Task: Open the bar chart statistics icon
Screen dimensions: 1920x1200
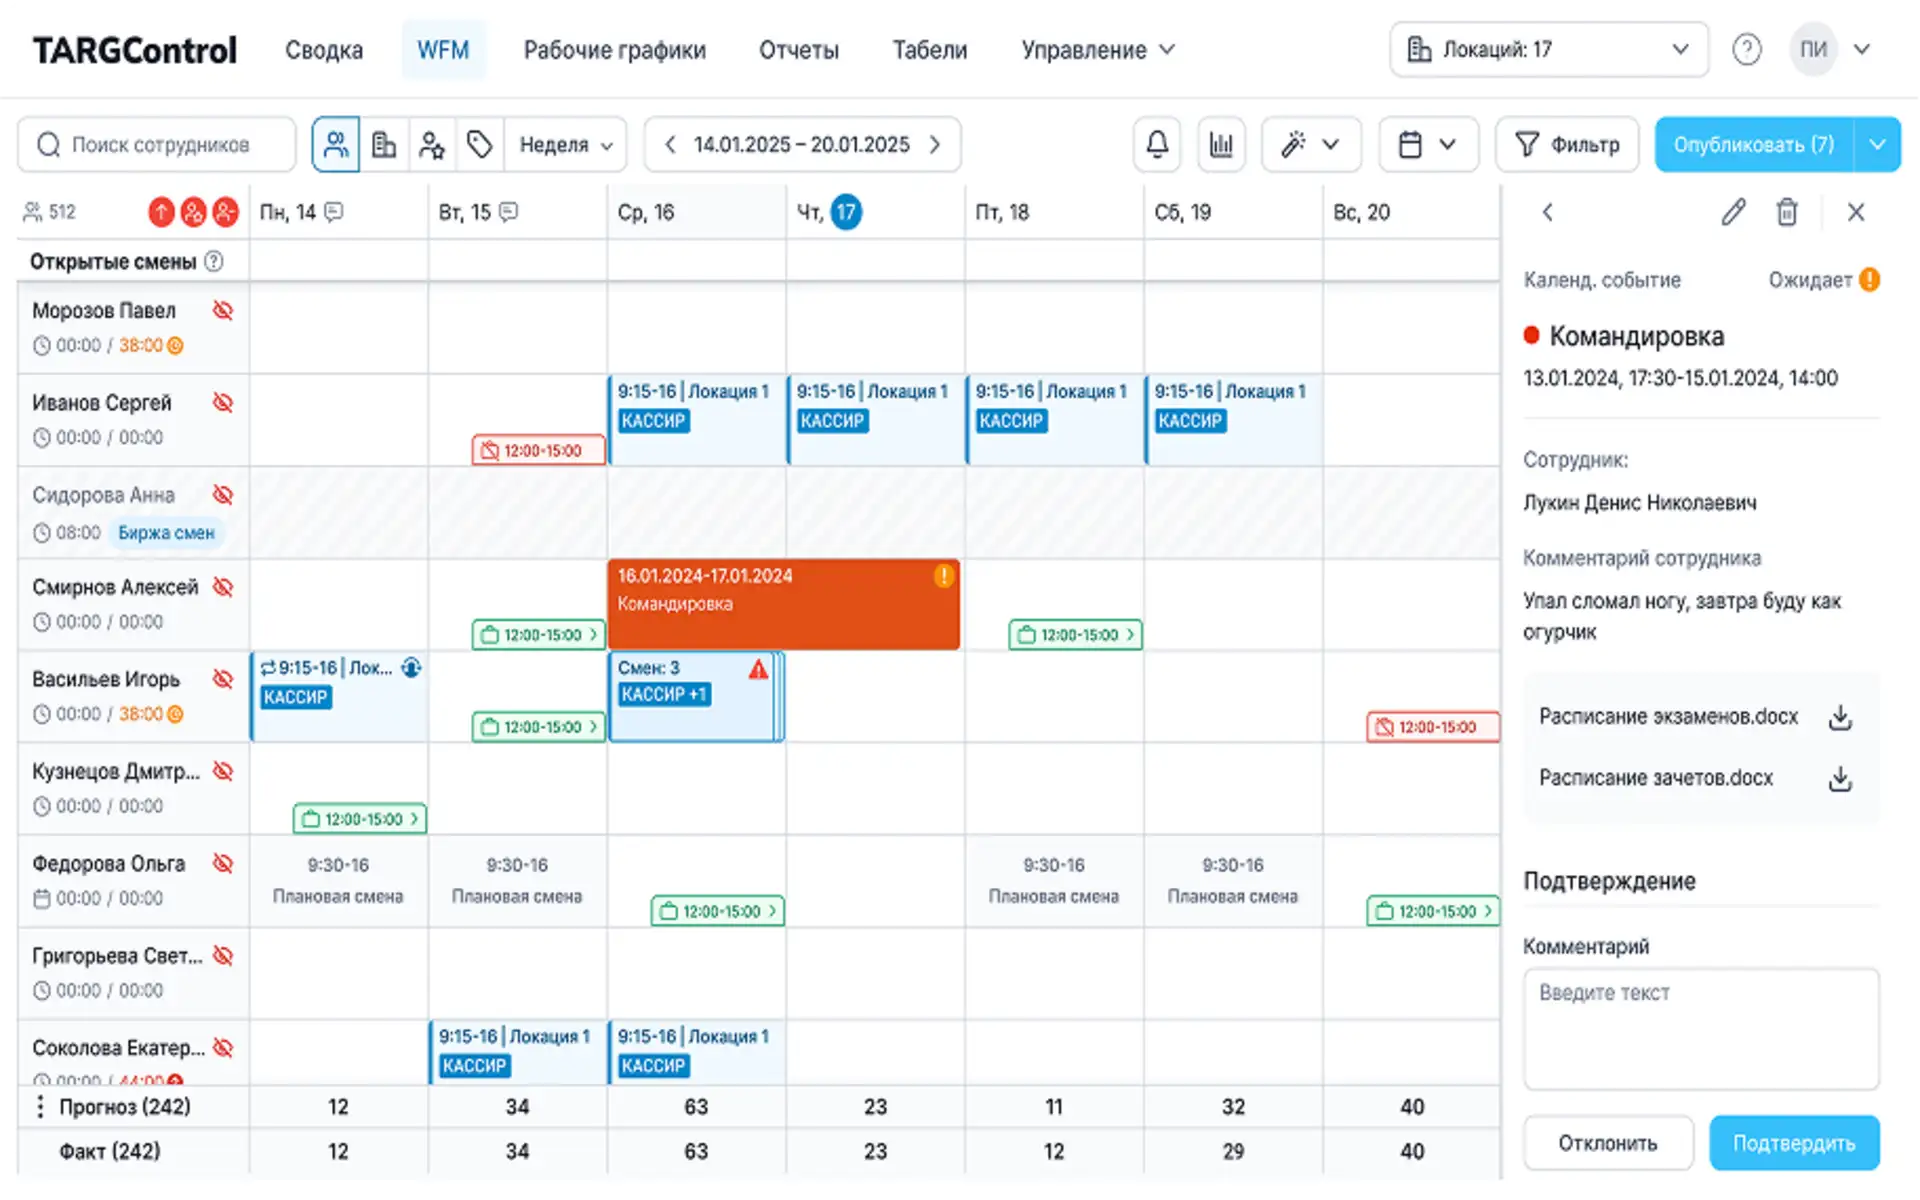Action: pyautogui.click(x=1221, y=145)
